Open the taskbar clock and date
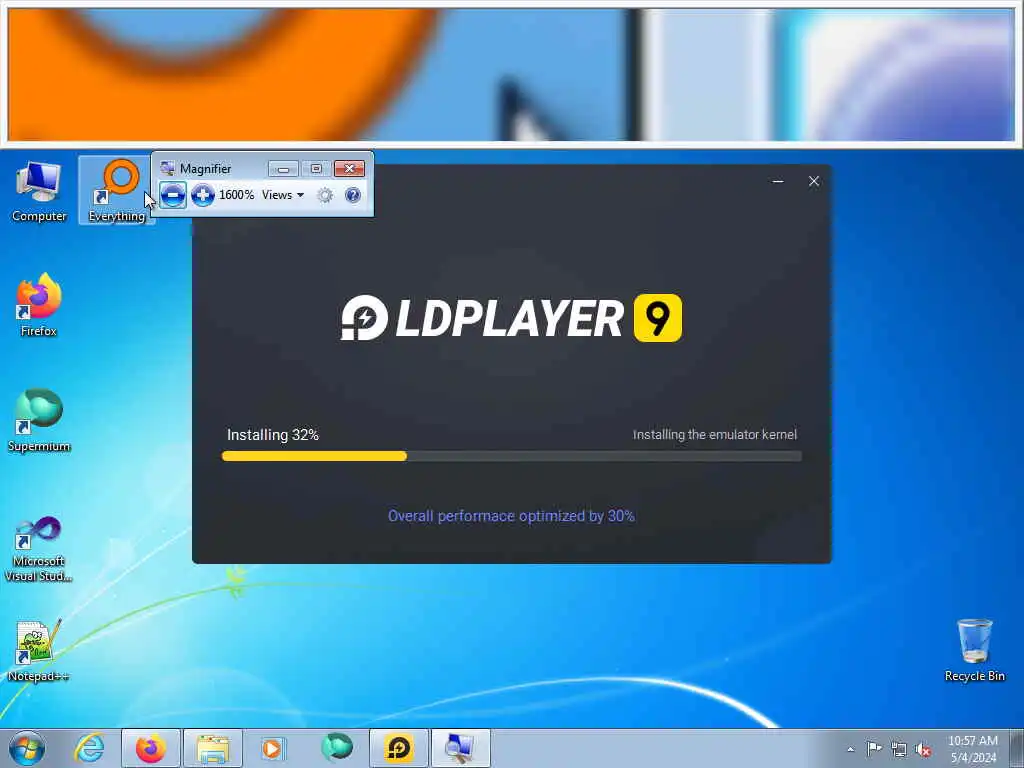Image resolution: width=1024 pixels, height=768 pixels. pos(973,749)
